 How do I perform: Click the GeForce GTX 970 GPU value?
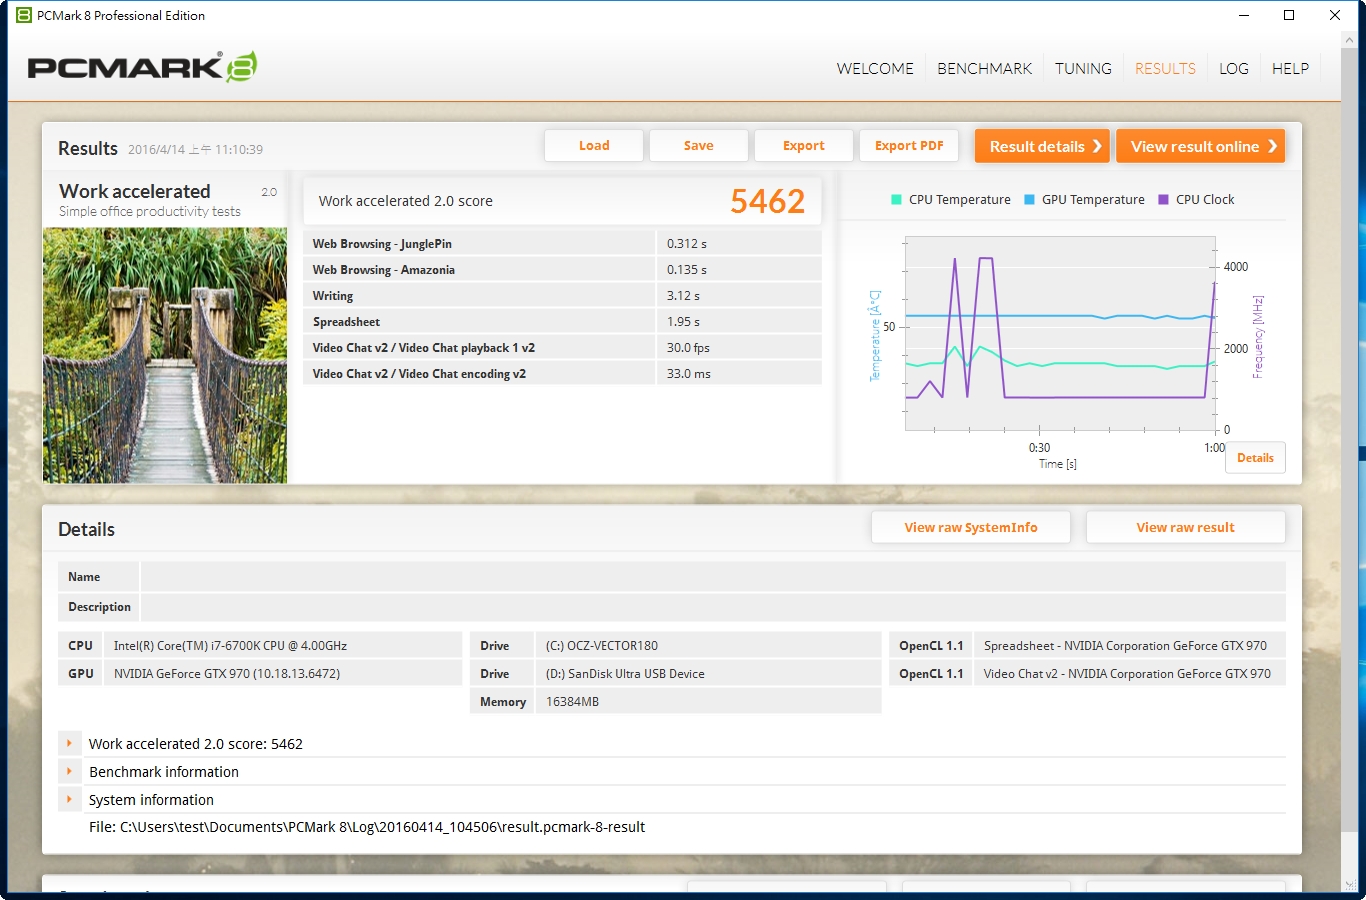coord(227,674)
